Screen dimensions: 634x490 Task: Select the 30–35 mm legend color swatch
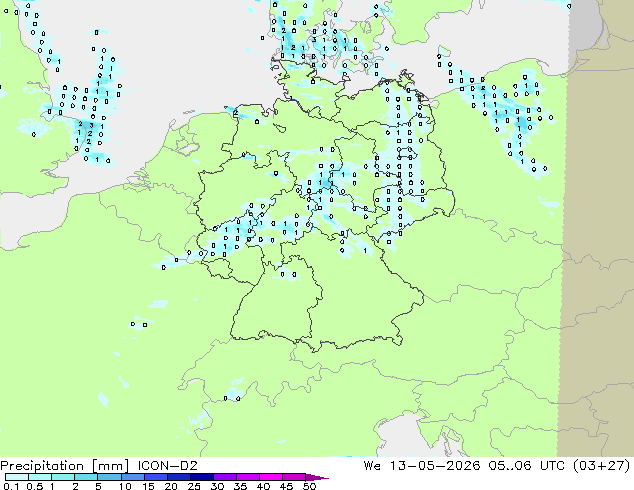click(x=224, y=477)
